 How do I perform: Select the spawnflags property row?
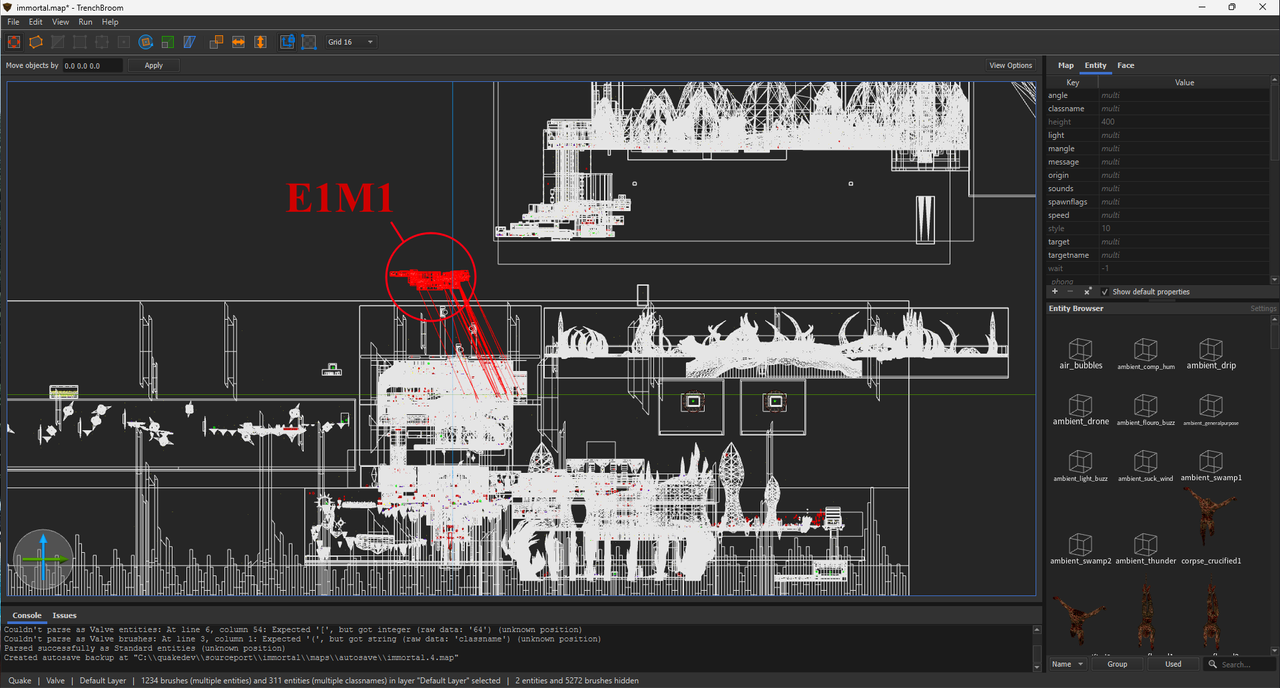click(x=1158, y=202)
